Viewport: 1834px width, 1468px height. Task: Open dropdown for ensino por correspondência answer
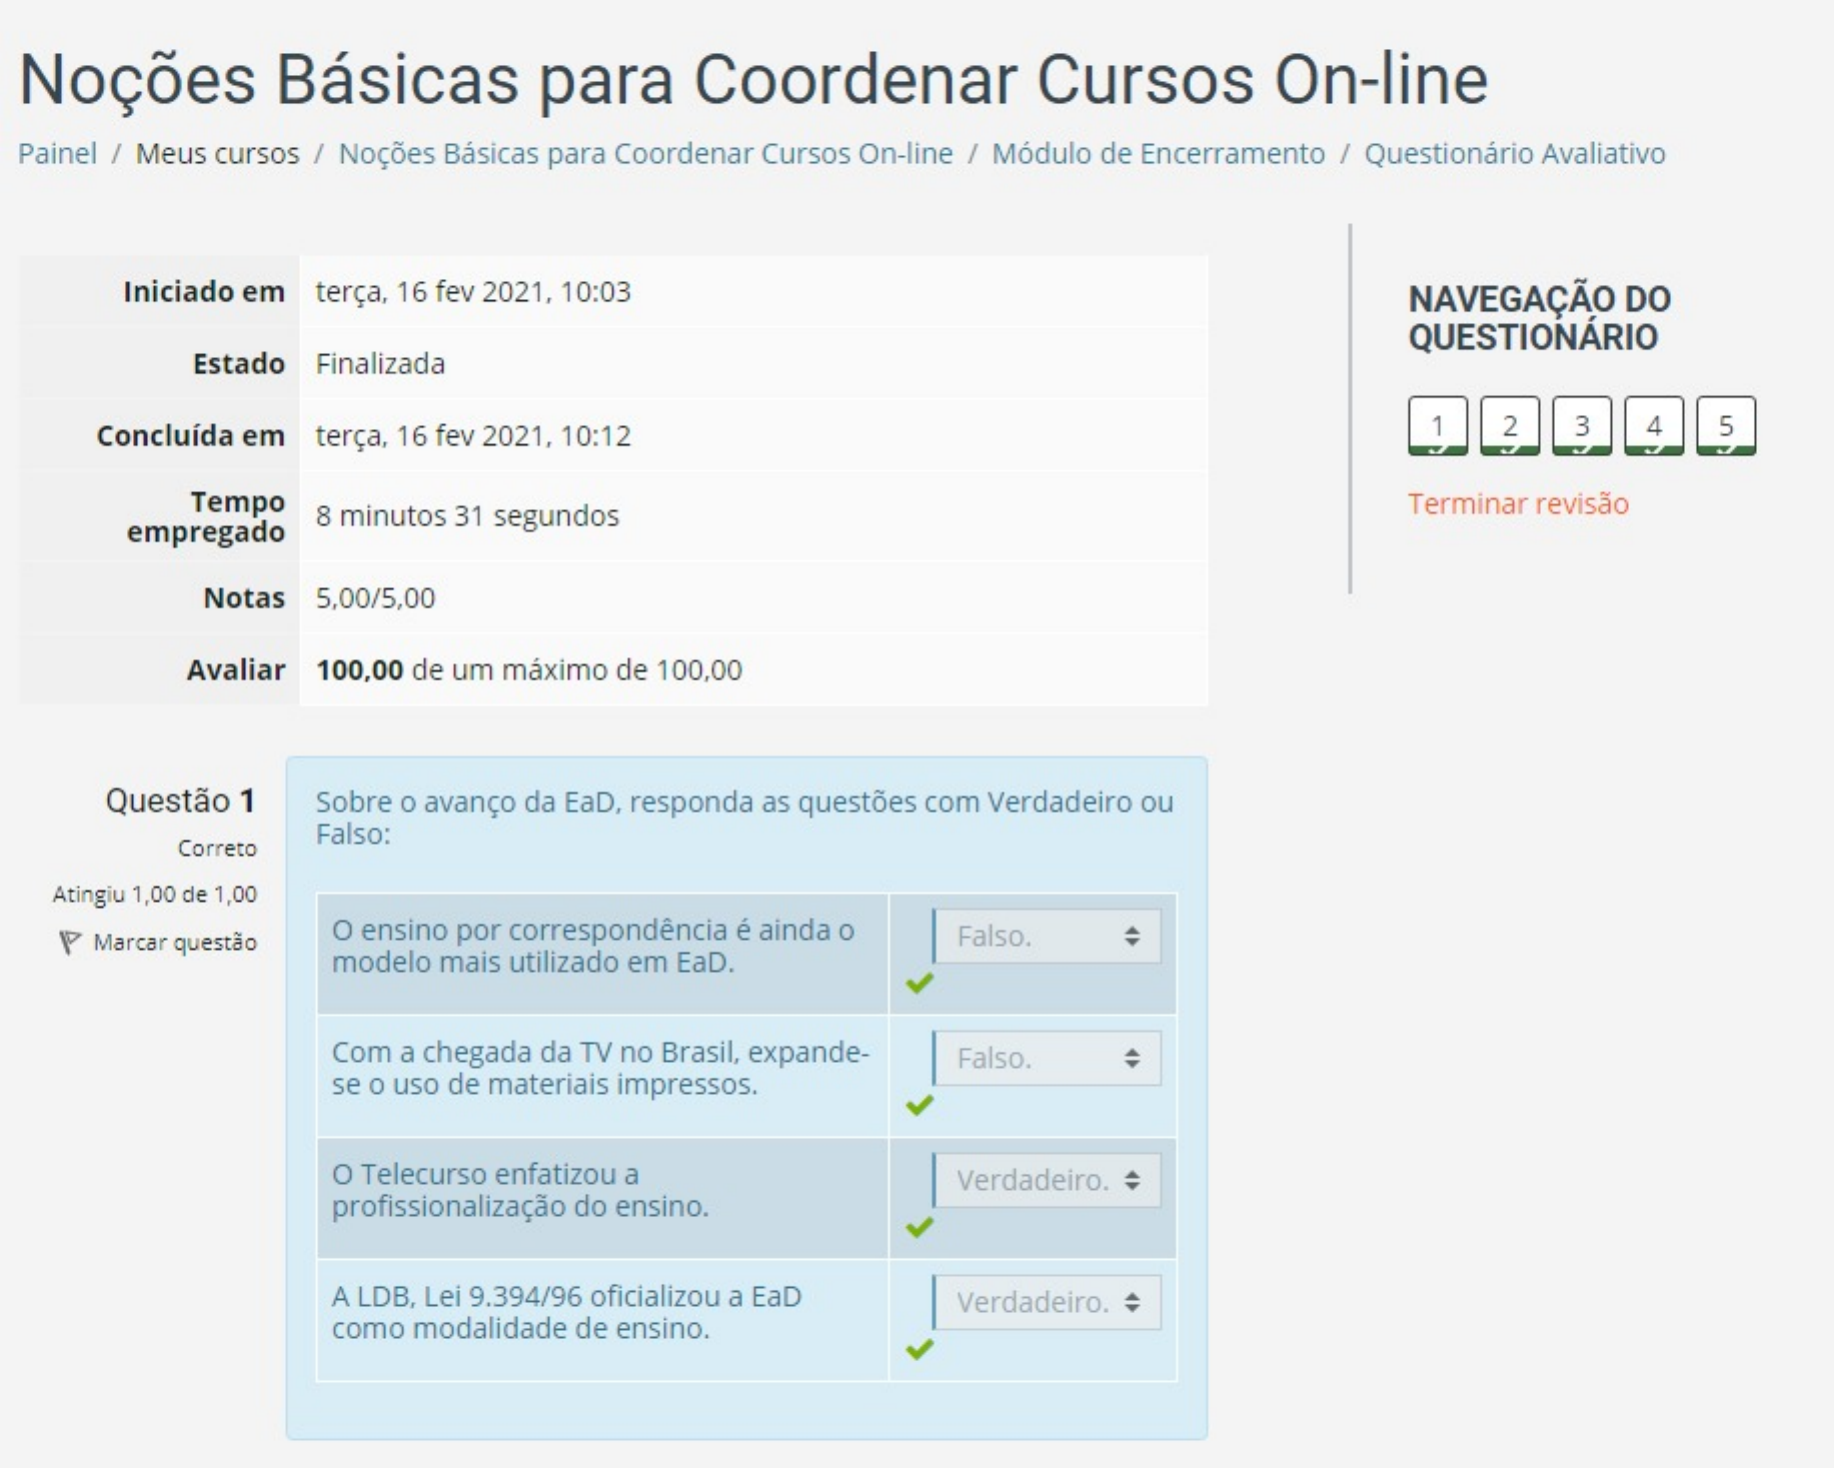point(1047,936)
